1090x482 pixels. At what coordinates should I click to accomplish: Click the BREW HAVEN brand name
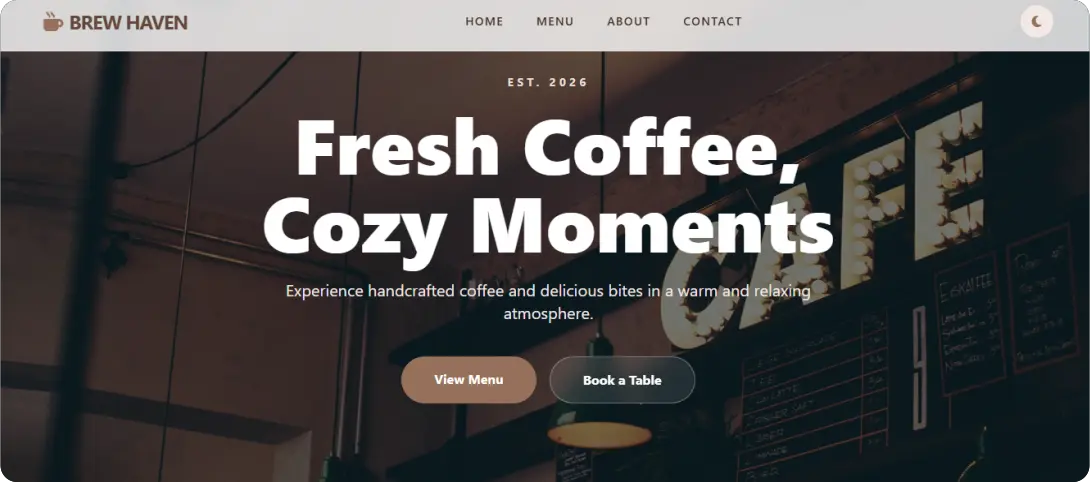(129, 23)
